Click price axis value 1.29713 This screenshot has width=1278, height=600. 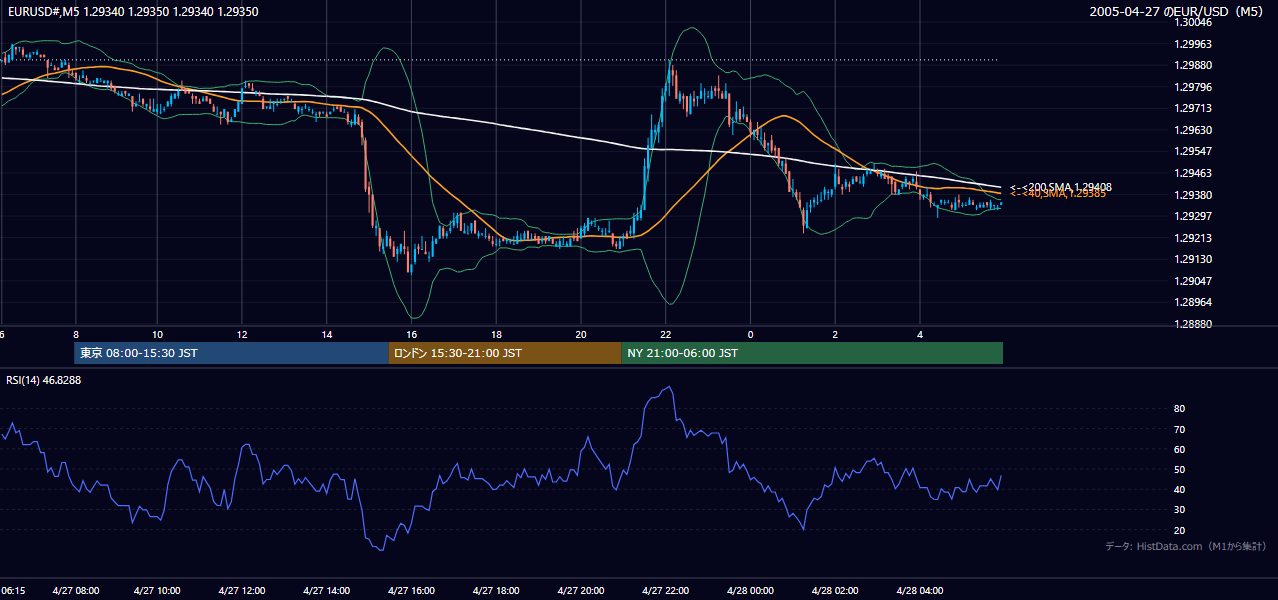(1194, 109)
